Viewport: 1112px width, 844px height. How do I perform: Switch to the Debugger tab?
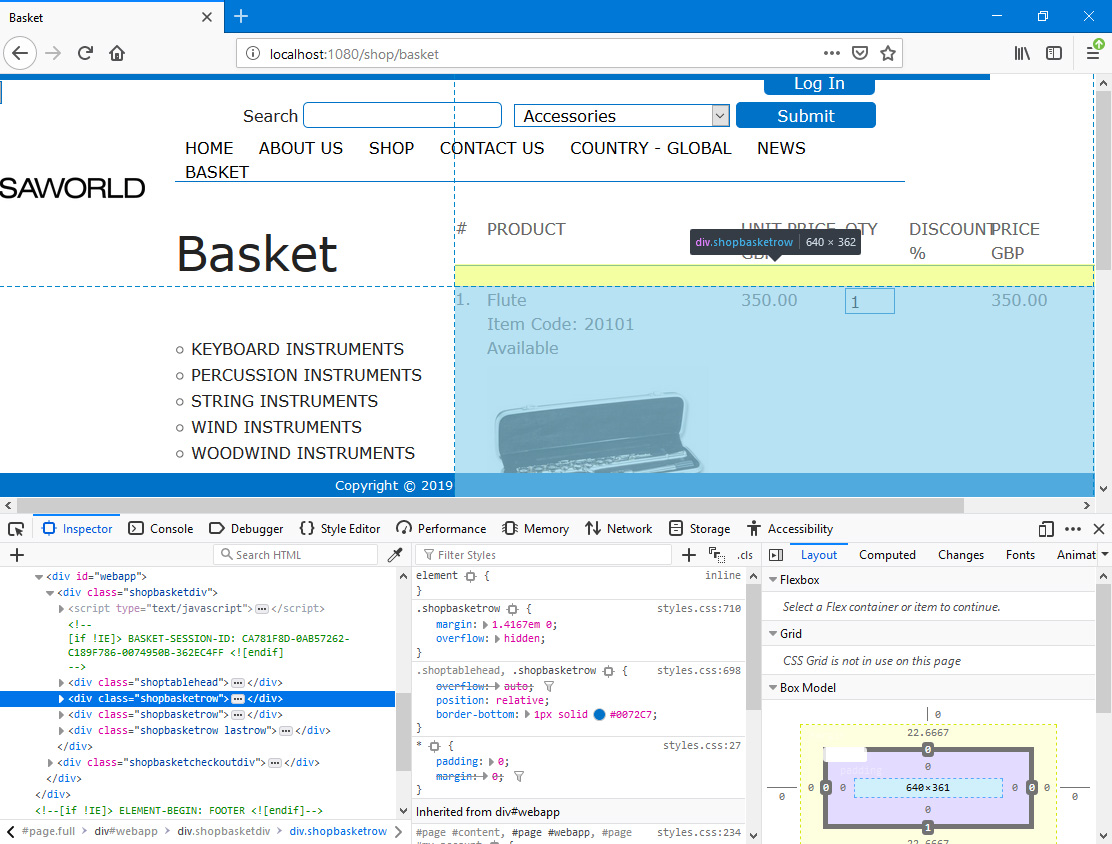[246, 529]
